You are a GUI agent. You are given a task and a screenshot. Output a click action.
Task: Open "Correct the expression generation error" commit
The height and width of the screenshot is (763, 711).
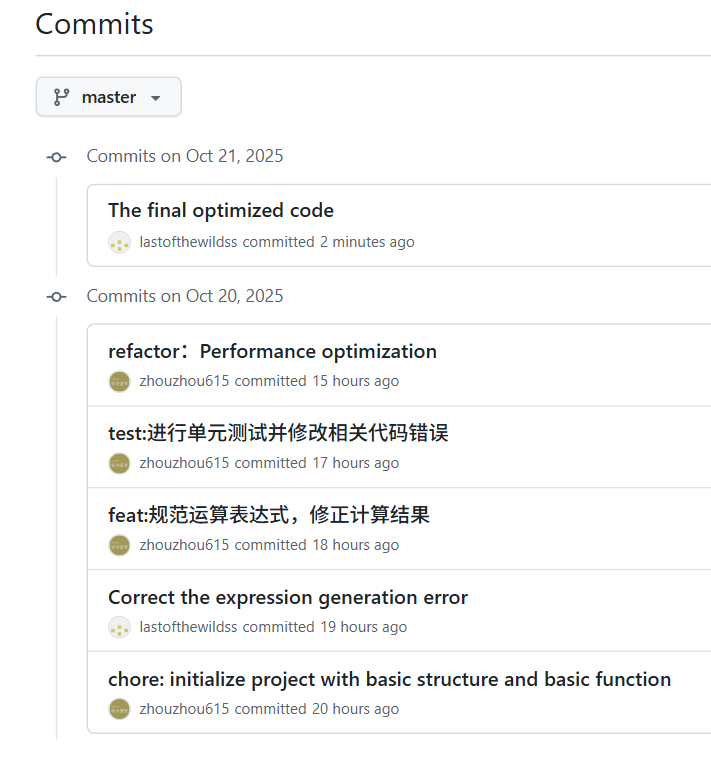click(287, 598)
